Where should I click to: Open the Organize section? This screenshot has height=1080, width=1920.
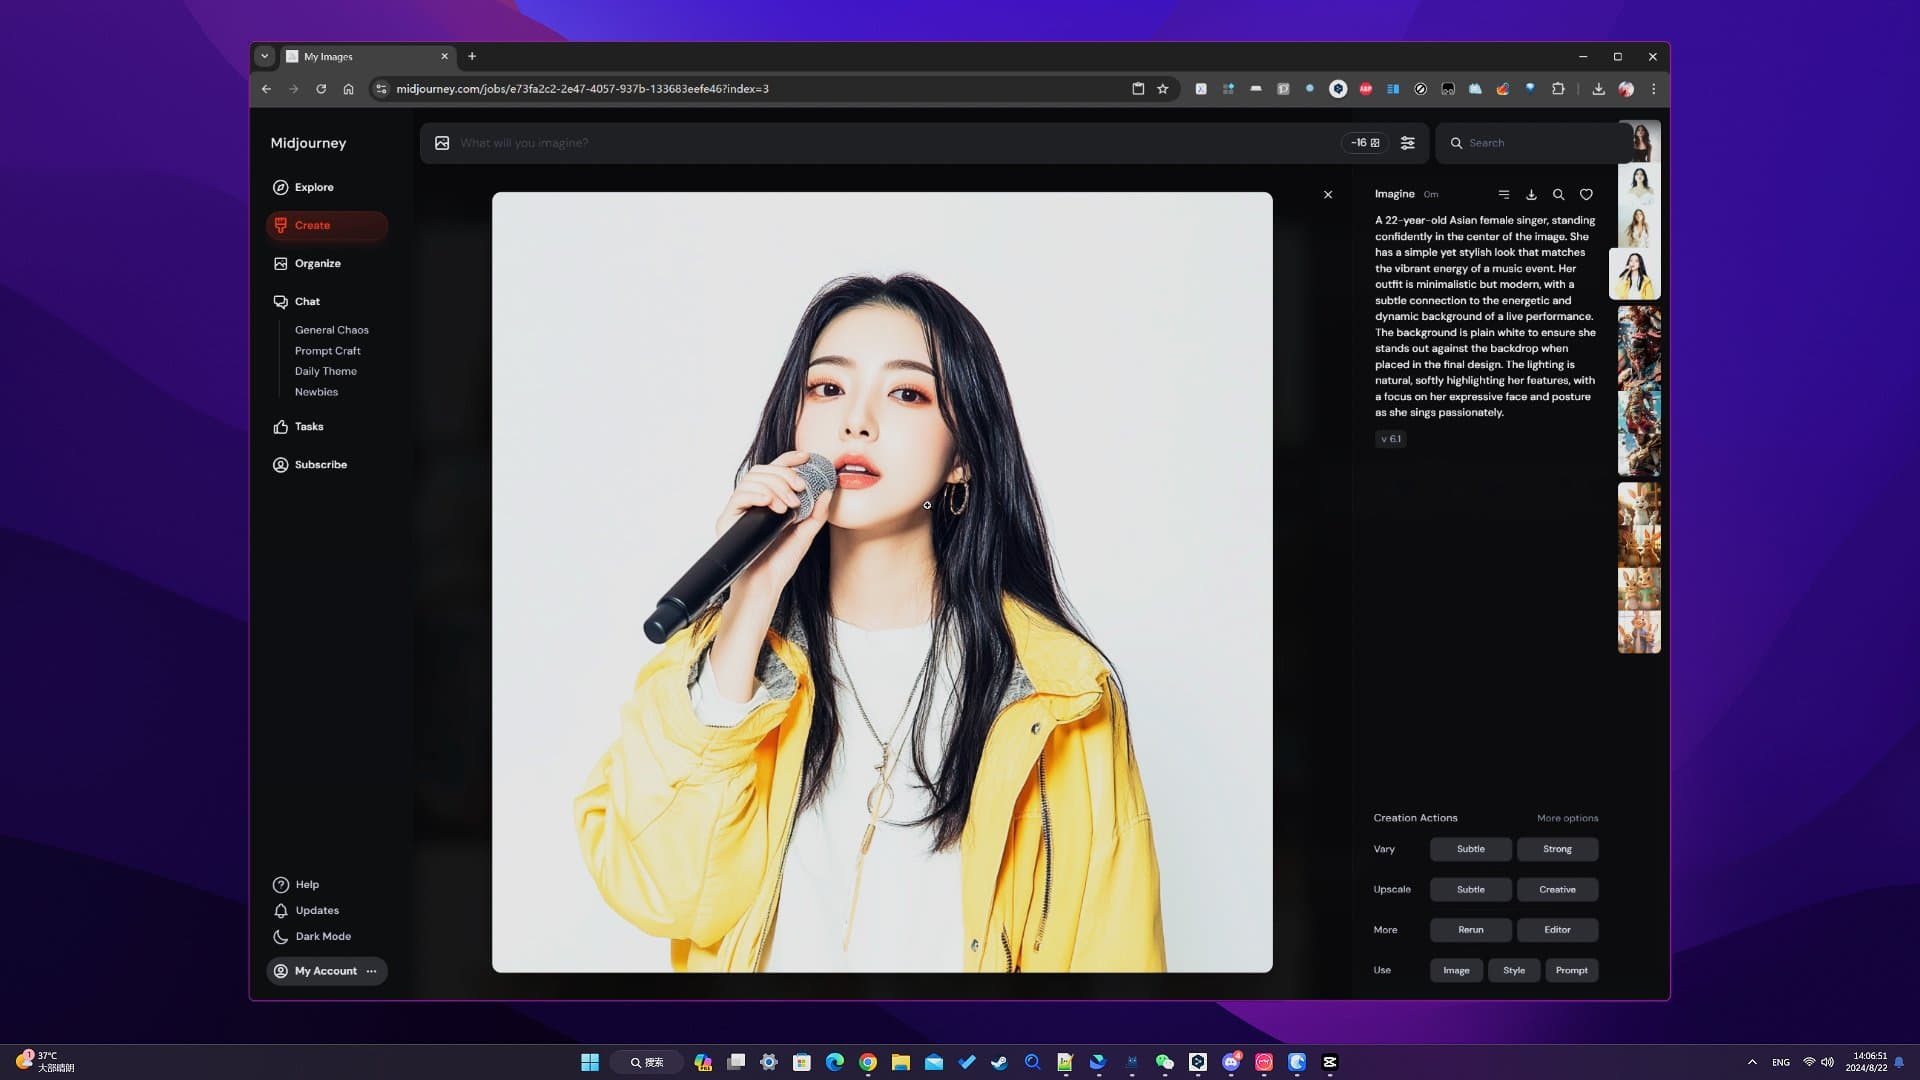(x=317, y=263)
